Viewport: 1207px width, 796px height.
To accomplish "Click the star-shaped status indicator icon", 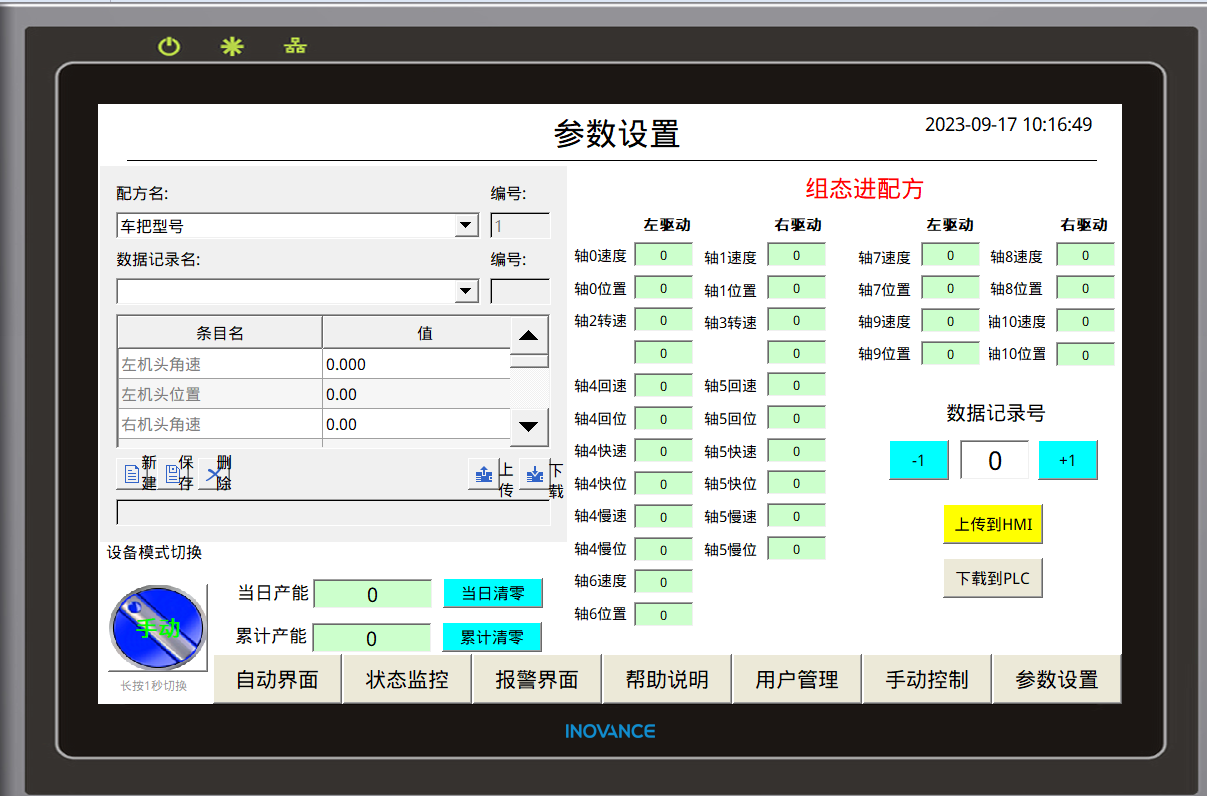I will tap(232, 46).
